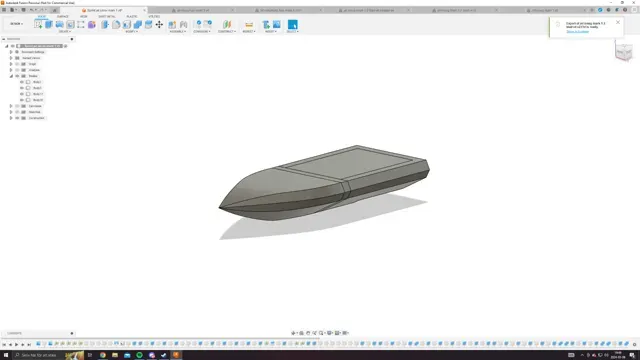Switch to the Plastic tab
Screen dimensions: 640x360
131,16
